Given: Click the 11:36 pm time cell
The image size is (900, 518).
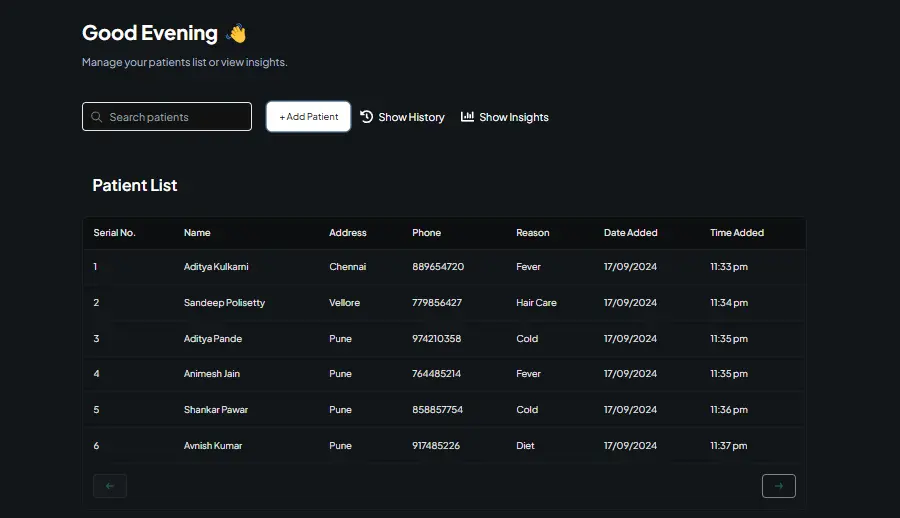Looking at the screenshot, I should tap(729, 409).
